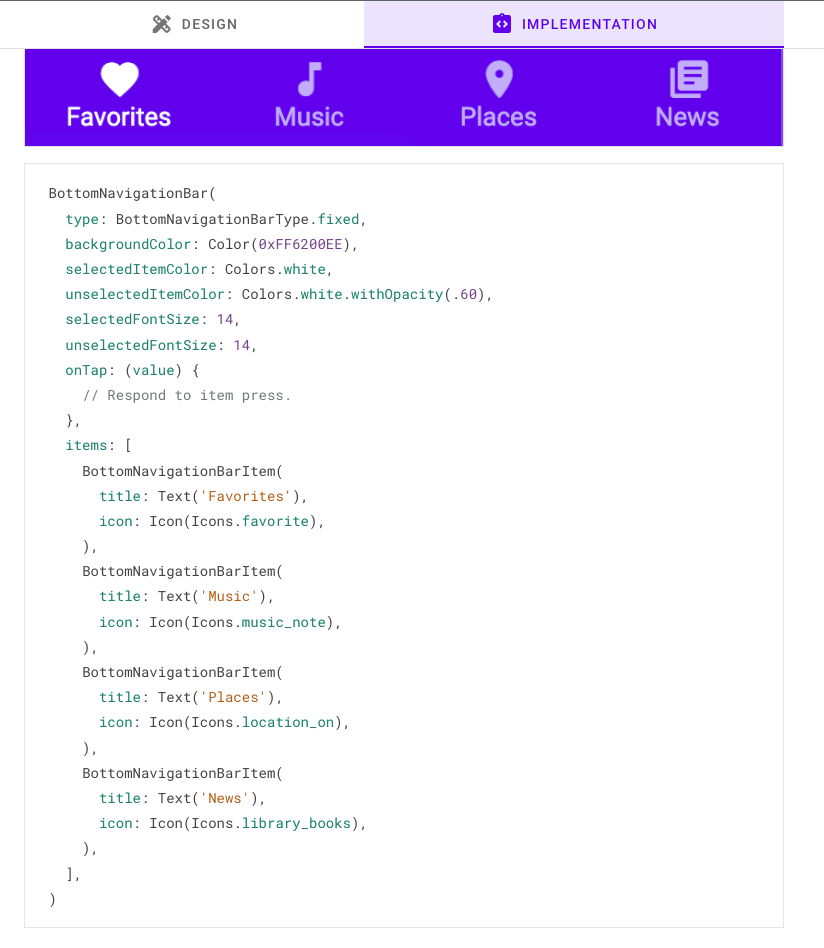This screenshot has height=948, width=824.
Task: Click the heart icon in the navigation bar
Action: [119, 79]
